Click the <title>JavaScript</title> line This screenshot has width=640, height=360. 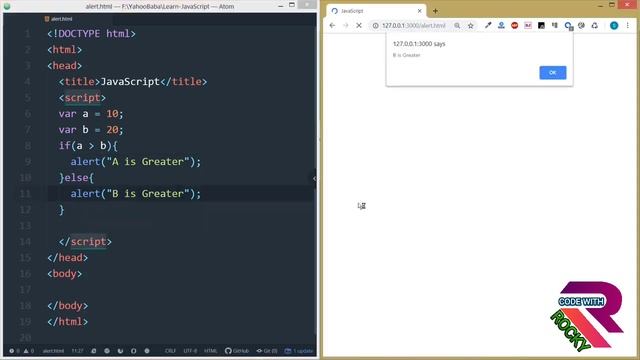[x=133, y=82]
